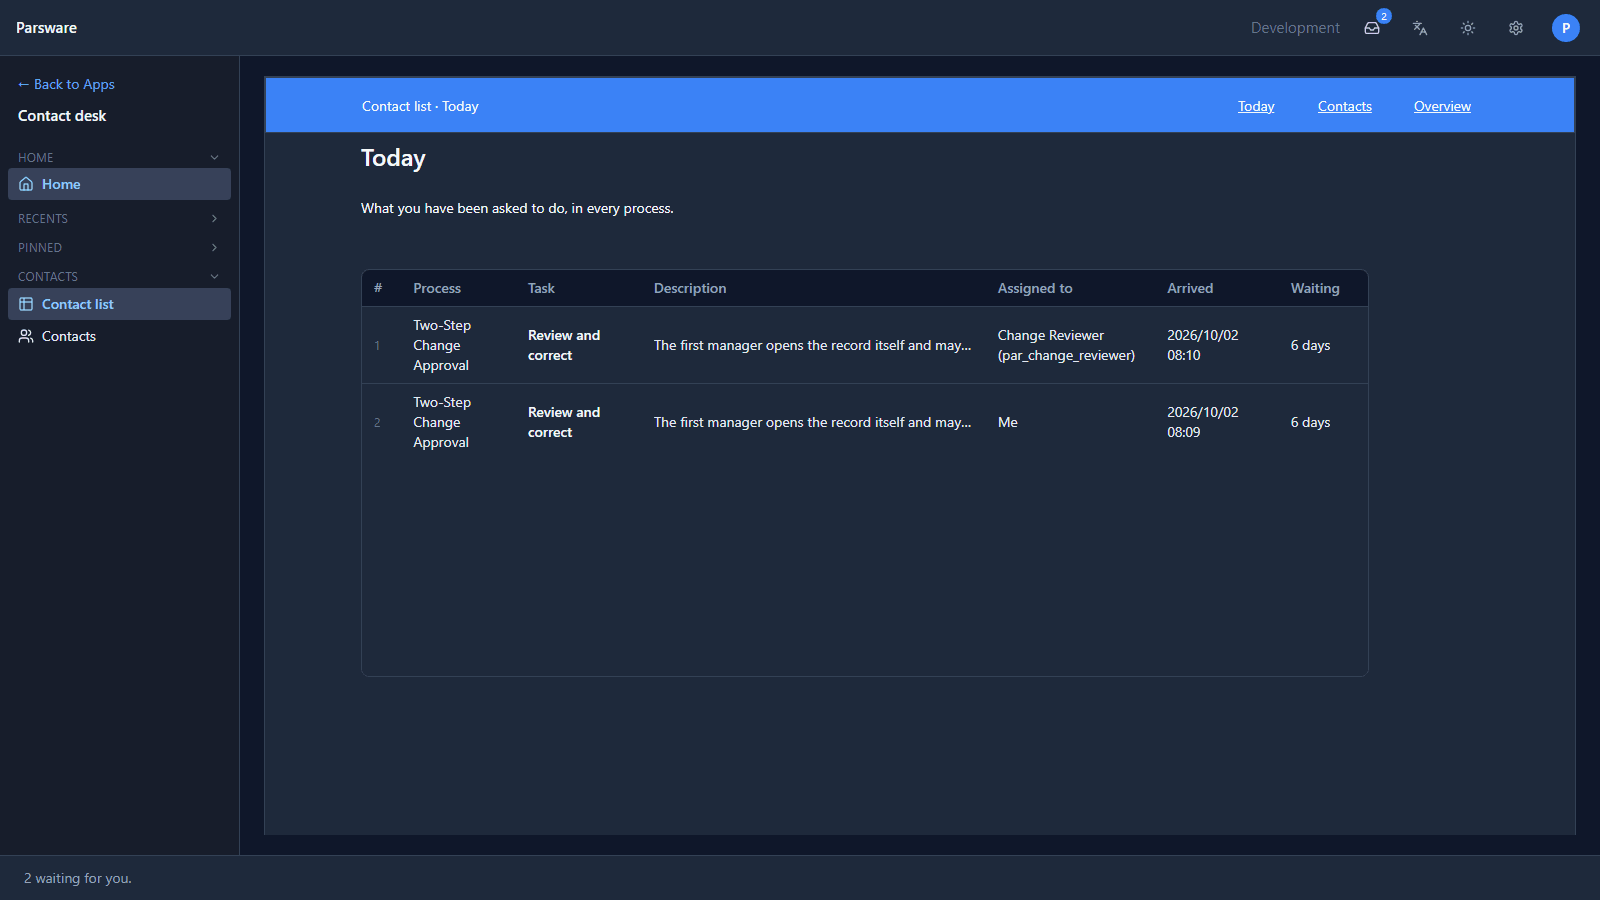Sort by the Assigned to column header
The image size is (1600, 900).
click(x=1035, y=288)
